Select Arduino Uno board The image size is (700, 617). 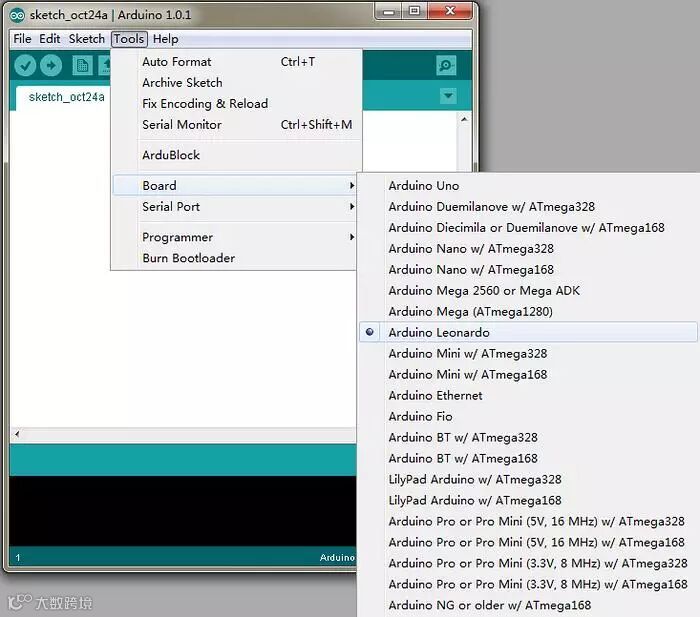click(x=528, y=185)
